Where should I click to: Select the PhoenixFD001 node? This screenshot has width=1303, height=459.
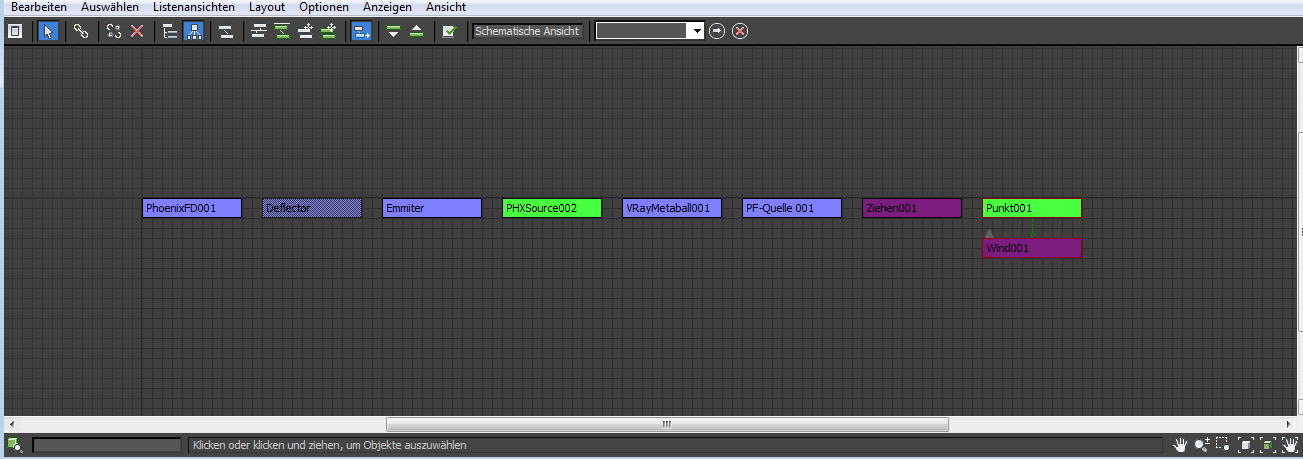(x=192, y=208)
